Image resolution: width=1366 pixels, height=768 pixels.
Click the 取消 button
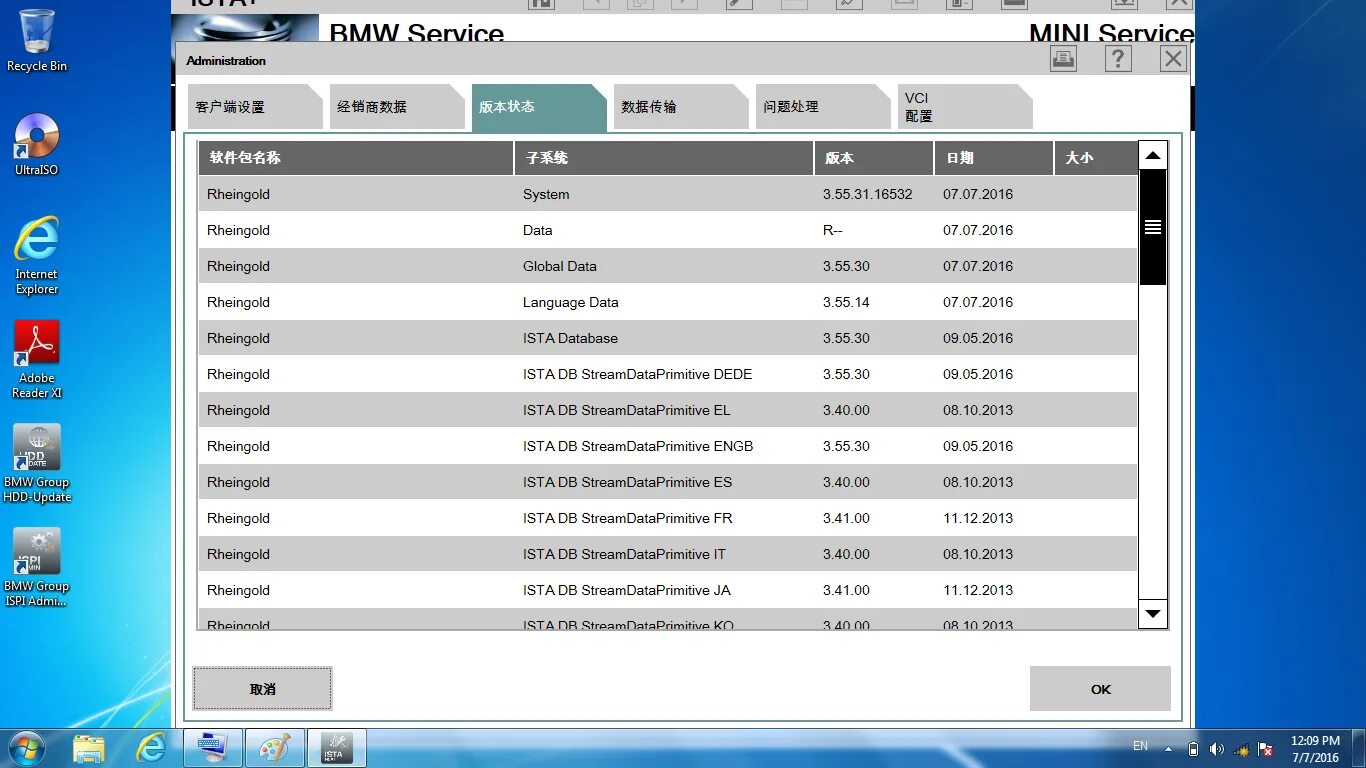262,689
